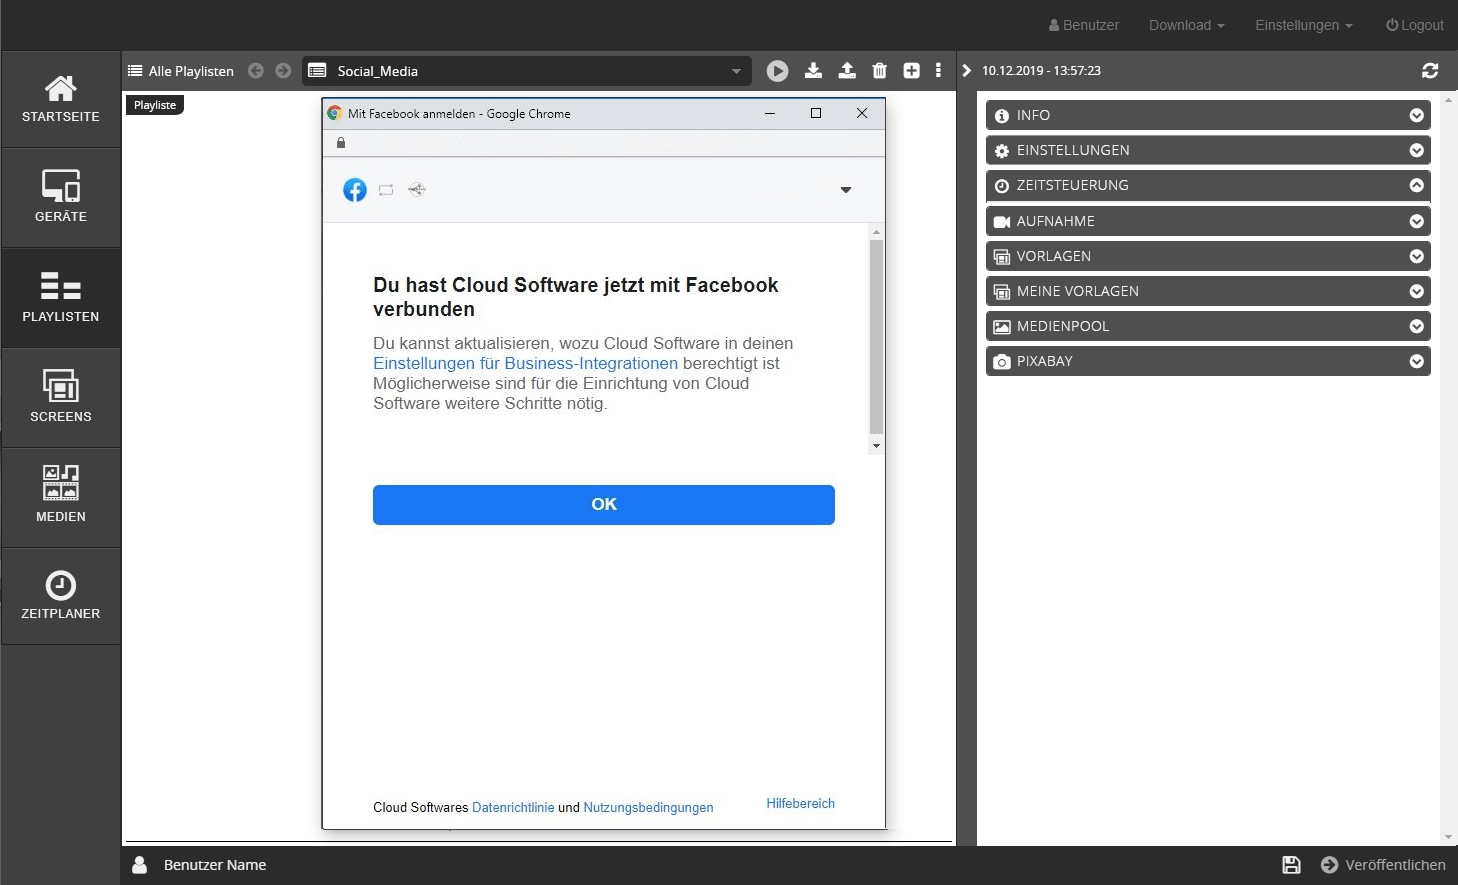Open the three-dot more options menu
Screen dimensions: 1458x885
[x=938, y=71]
